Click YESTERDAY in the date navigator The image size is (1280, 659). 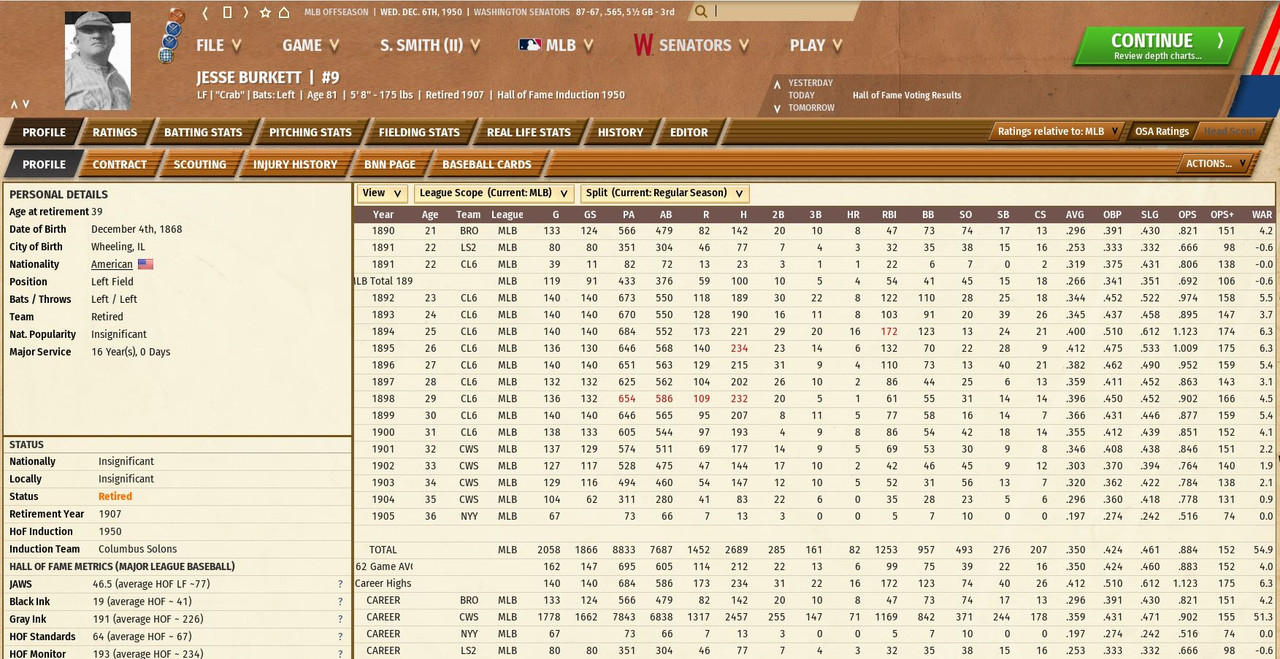coord(810,83)
